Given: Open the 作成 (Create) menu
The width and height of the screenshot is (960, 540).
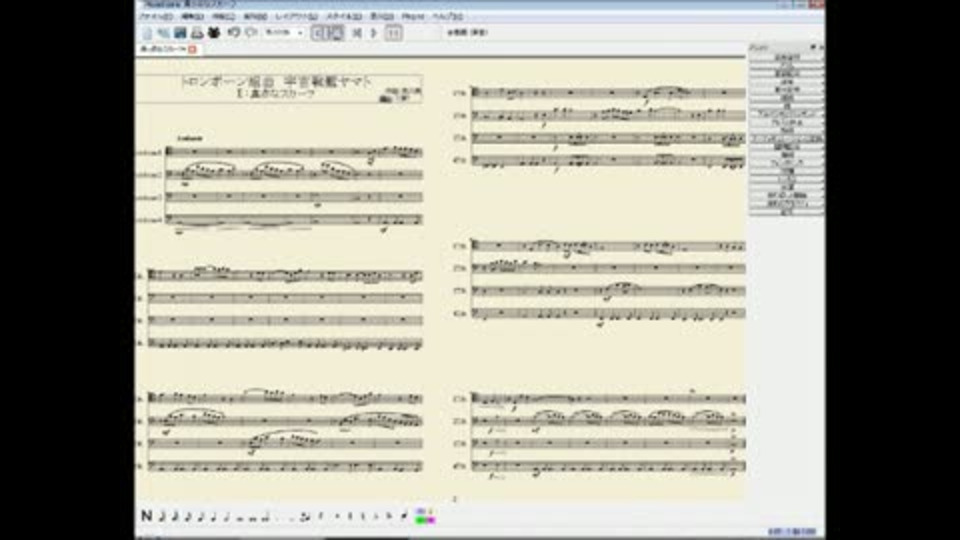Looking at the screenshot, I should coord(223,17).
